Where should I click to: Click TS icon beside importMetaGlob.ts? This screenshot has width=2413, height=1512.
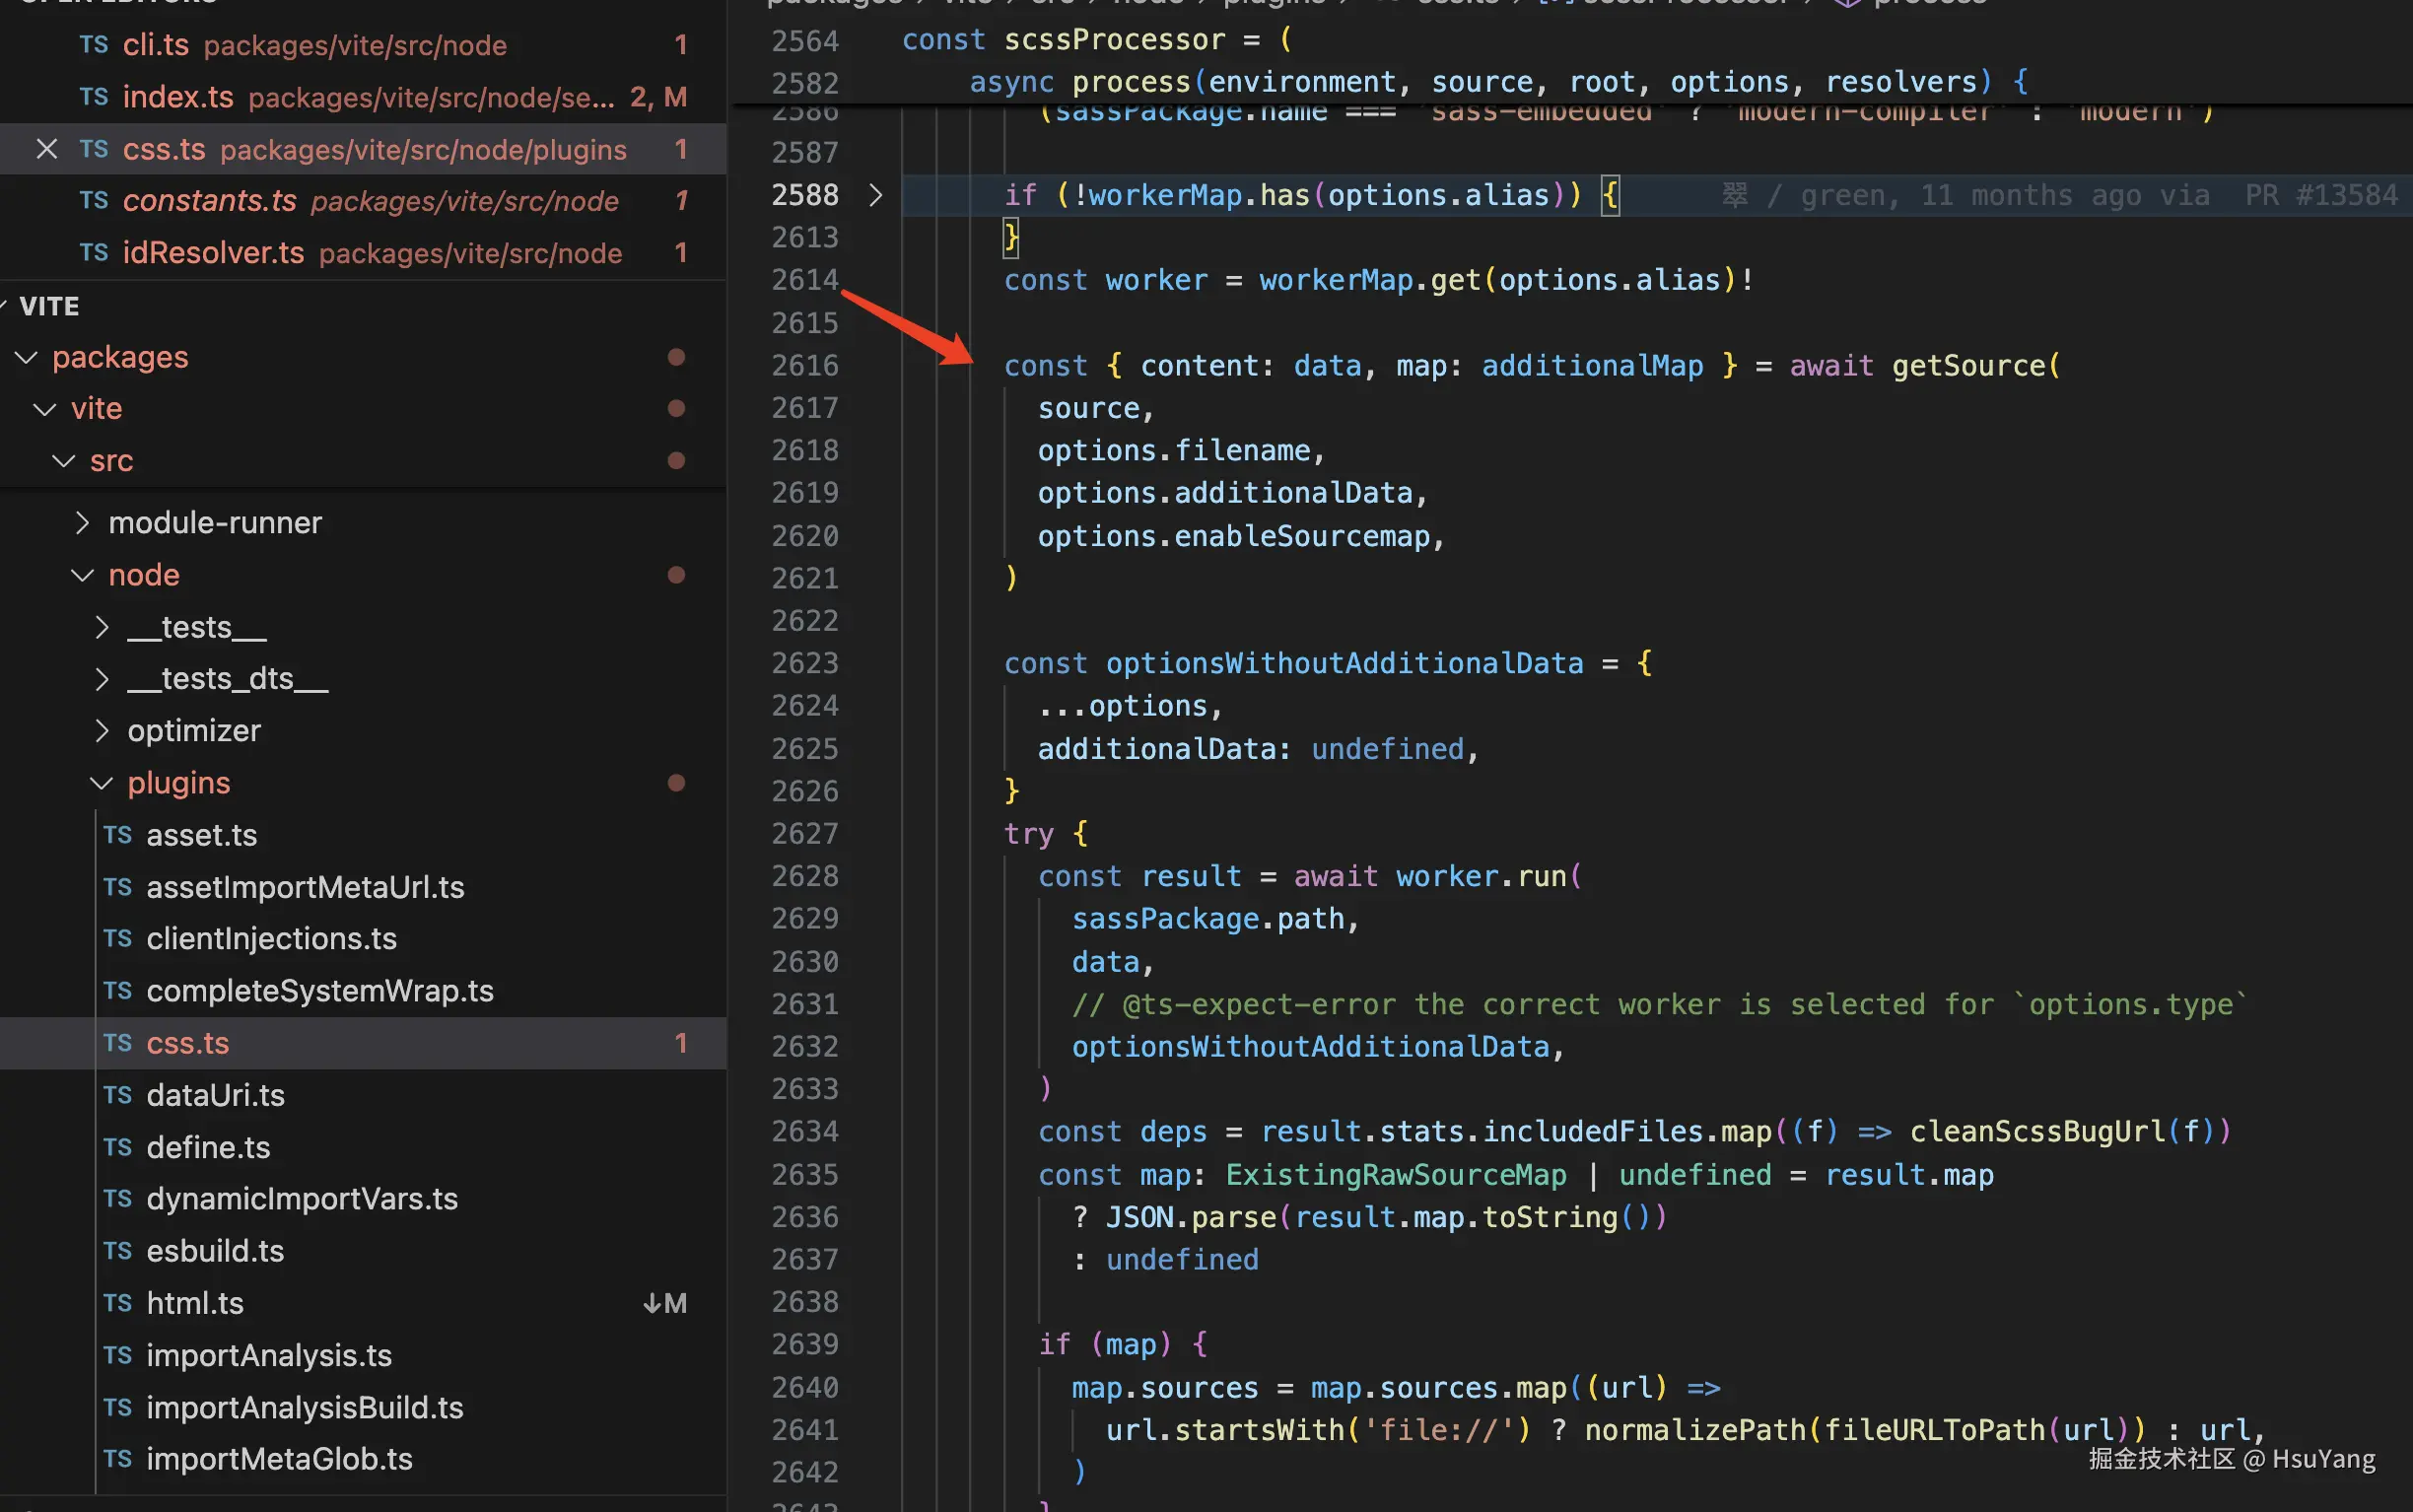click(x=117, y=1459)
